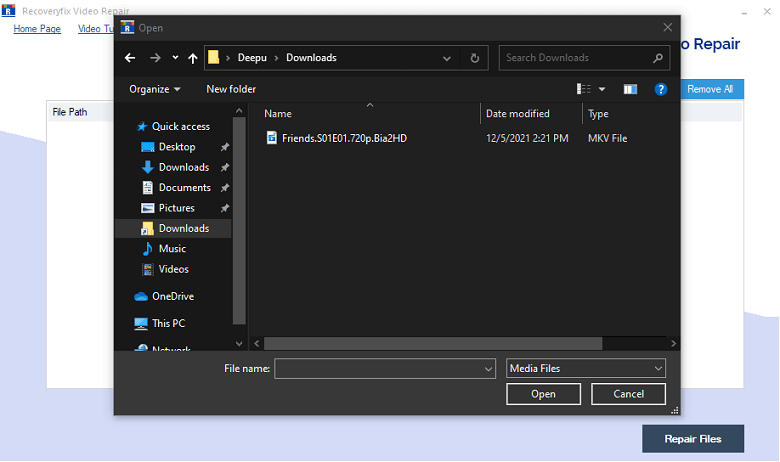Click Recoveryfix app icon in title bar
780x462 pixels.
click(8, 10)
